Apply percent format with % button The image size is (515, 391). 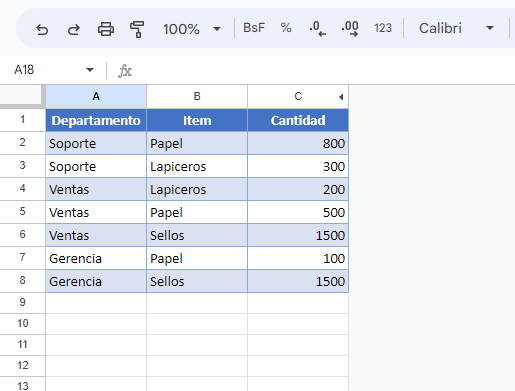coord(286,28)
